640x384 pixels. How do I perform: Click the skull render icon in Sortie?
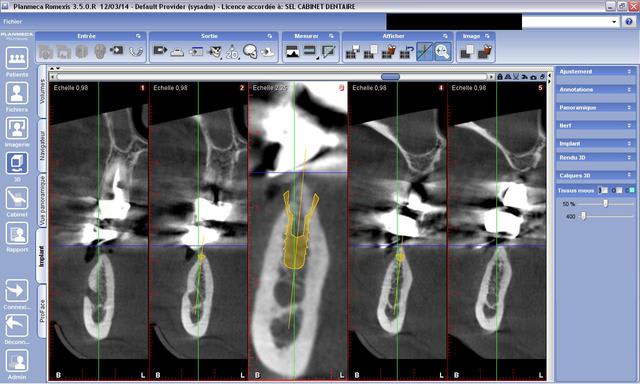250,51
